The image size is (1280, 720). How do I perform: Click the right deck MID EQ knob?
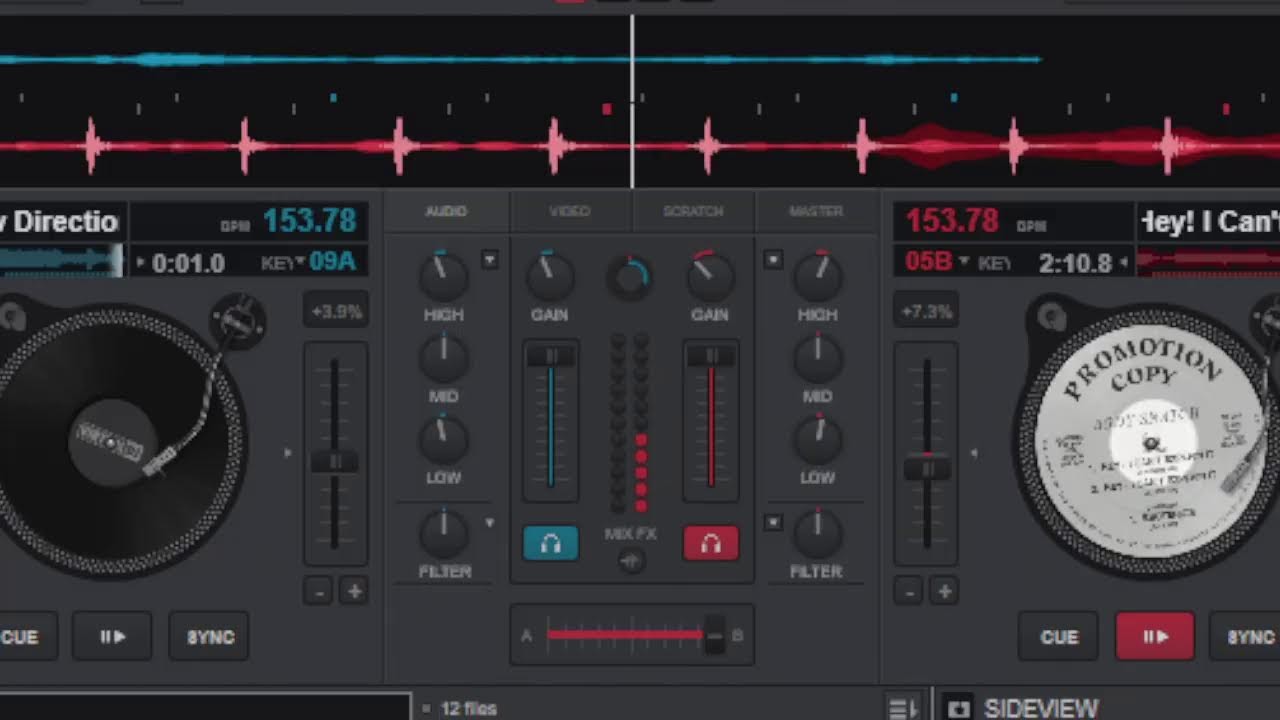(x=817, y=358)
